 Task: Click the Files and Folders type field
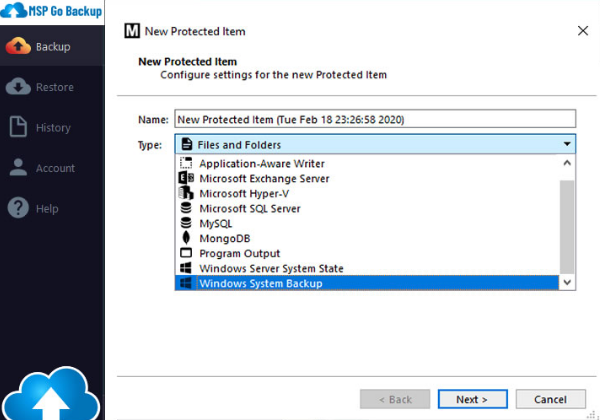[375, 144]
